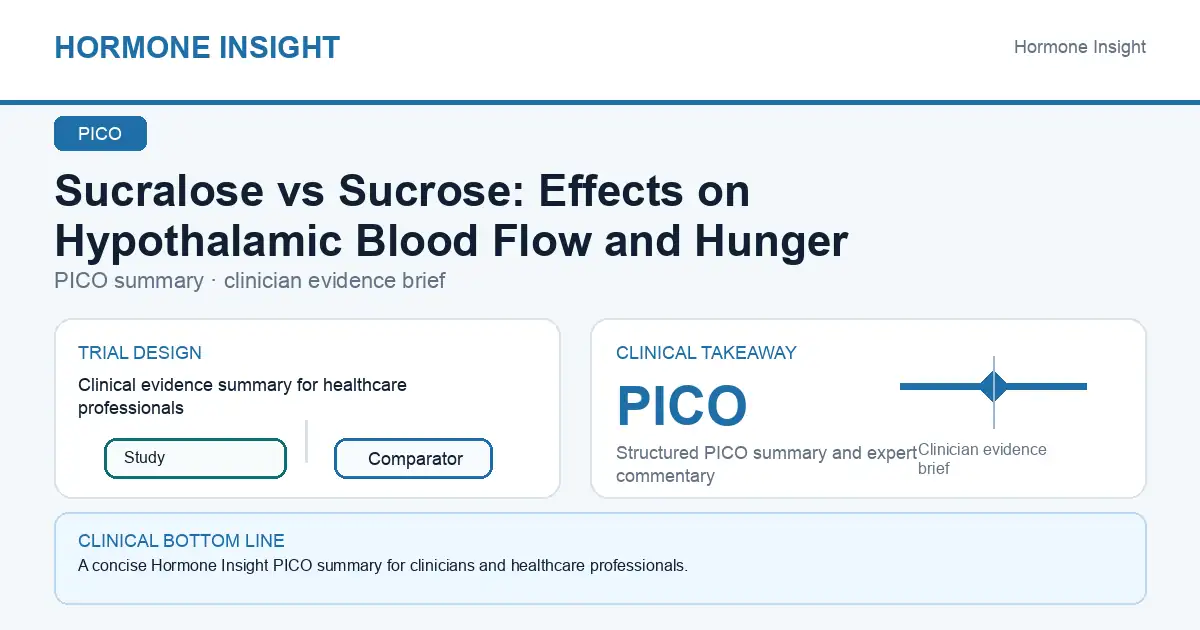Open the Hormone Insight header link

(1080, 47)
